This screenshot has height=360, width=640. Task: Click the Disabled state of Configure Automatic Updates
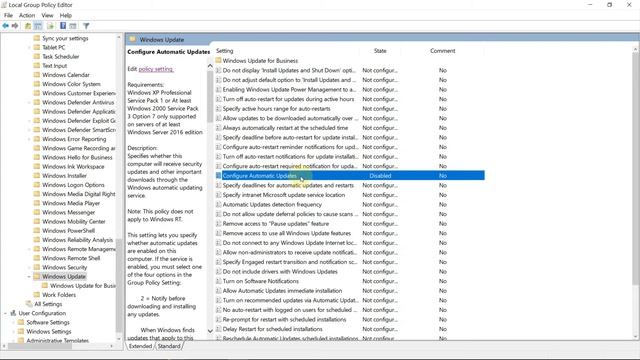(x=380, y=176)
